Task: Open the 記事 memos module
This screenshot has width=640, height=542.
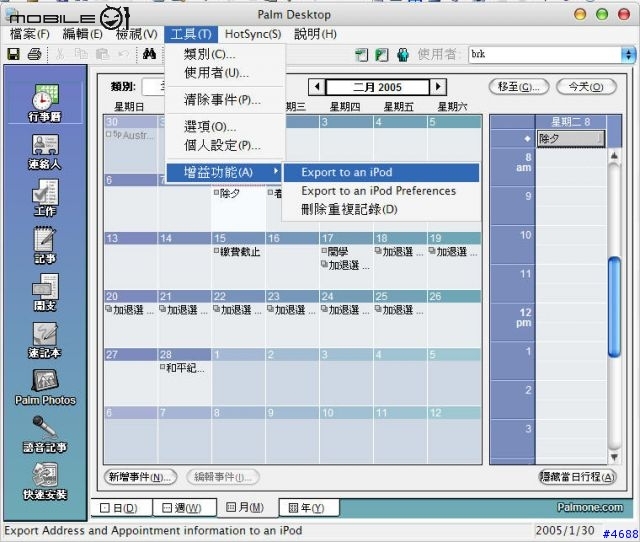Action: (x=45, y=246)
